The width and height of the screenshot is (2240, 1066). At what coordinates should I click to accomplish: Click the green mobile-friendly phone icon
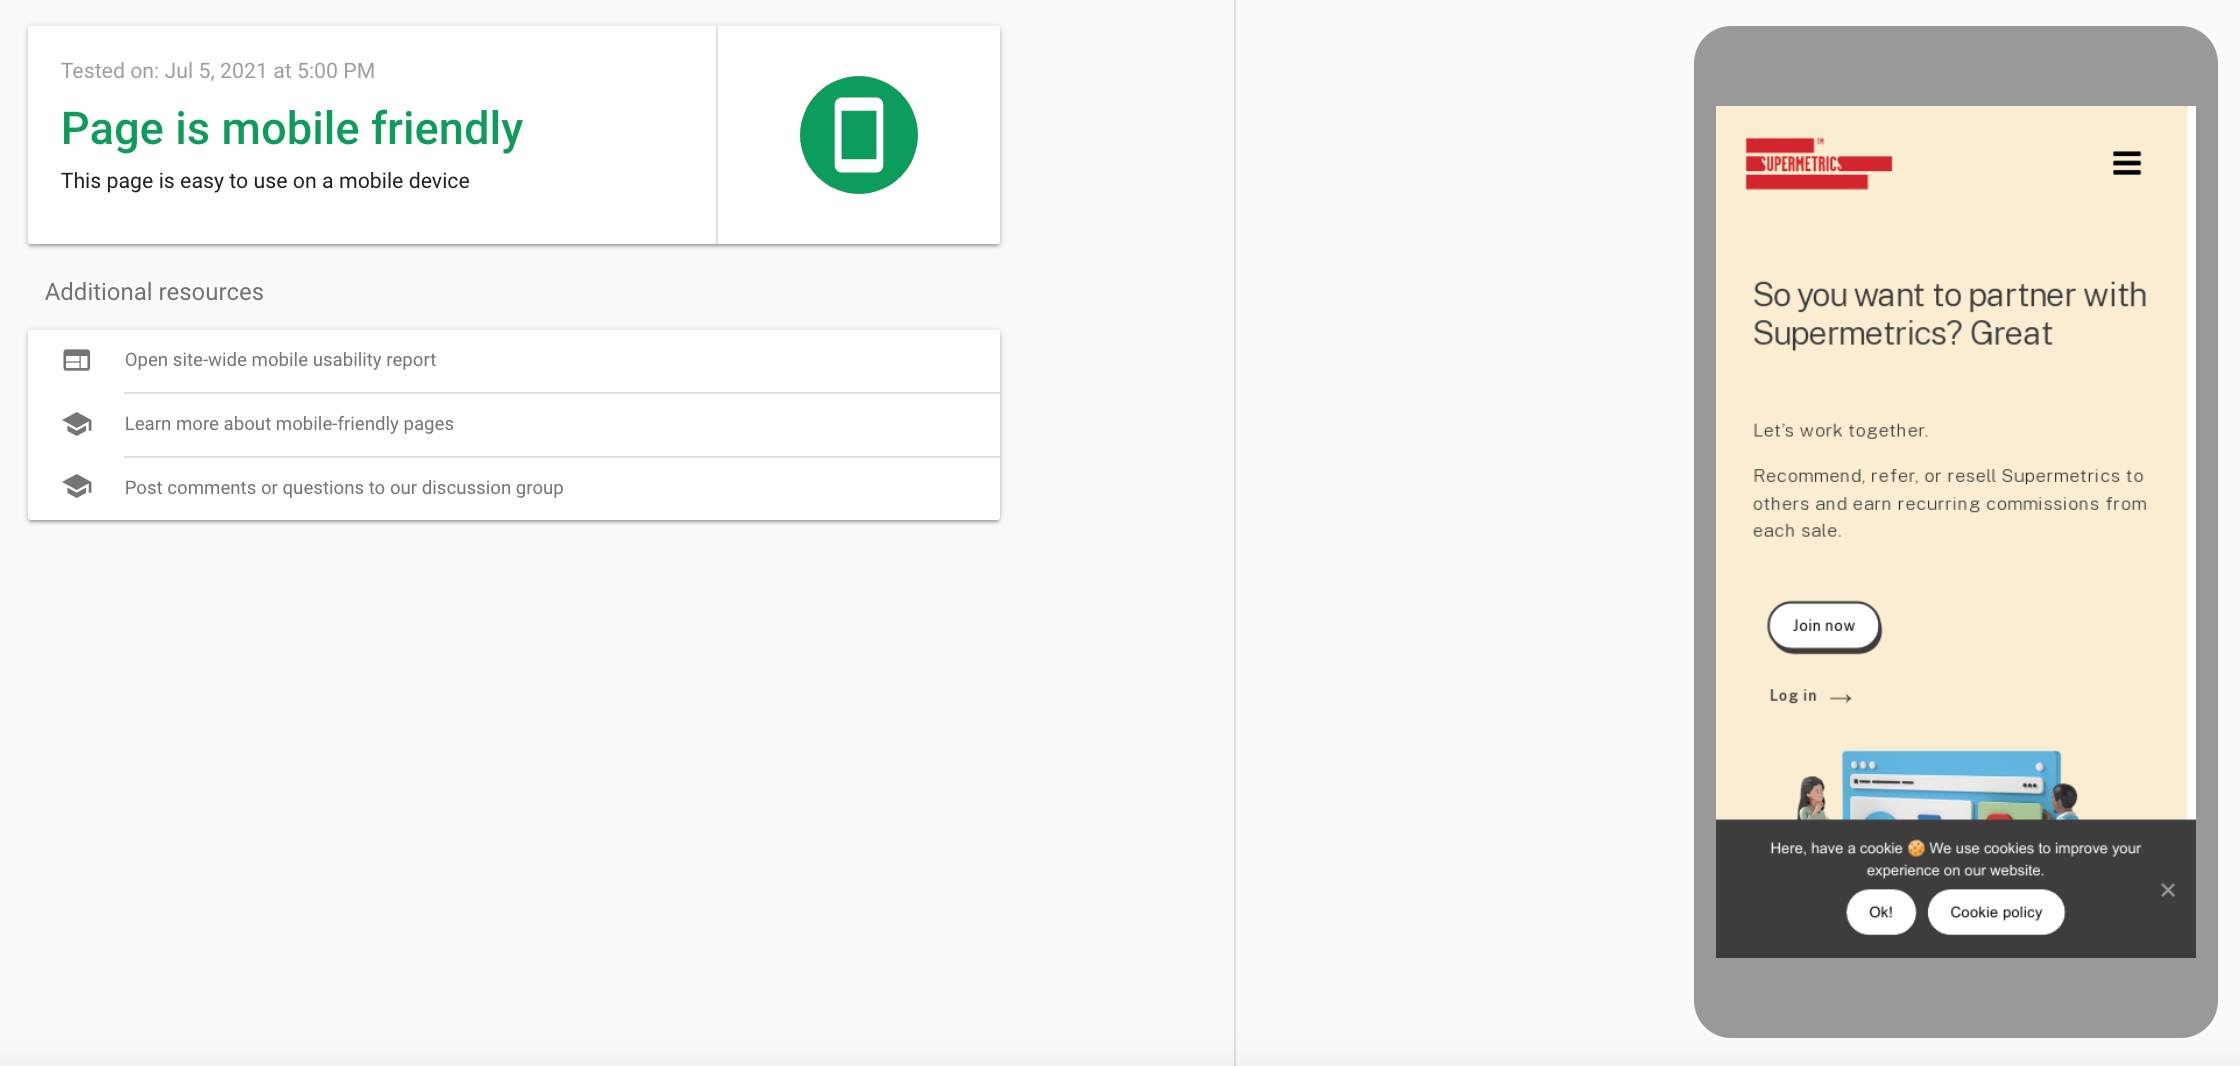point(858,135)
